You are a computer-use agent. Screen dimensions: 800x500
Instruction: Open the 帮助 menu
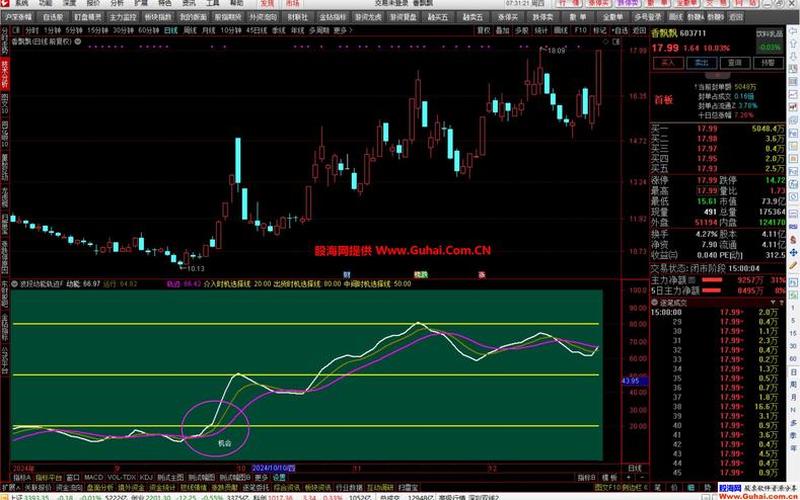[x=237, y=3]
